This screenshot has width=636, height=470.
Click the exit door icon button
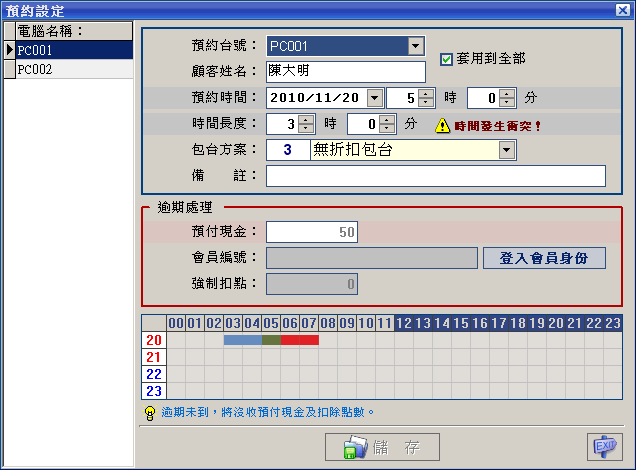point(601,446)
